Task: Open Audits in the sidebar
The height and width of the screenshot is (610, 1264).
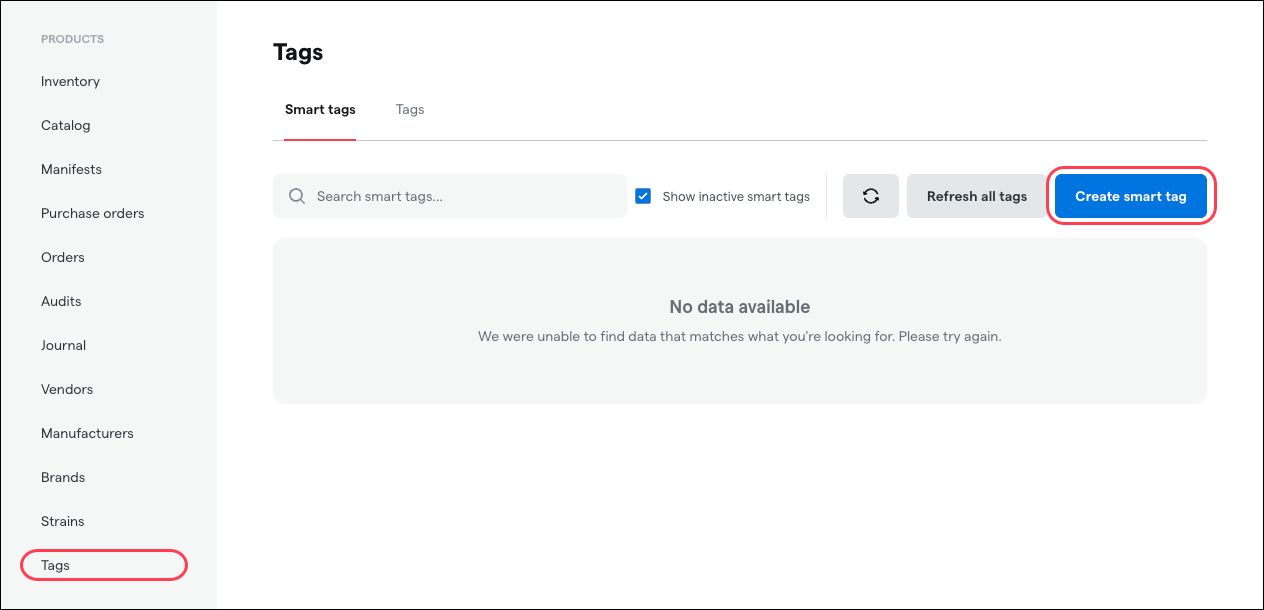Action: pos(61,301)
